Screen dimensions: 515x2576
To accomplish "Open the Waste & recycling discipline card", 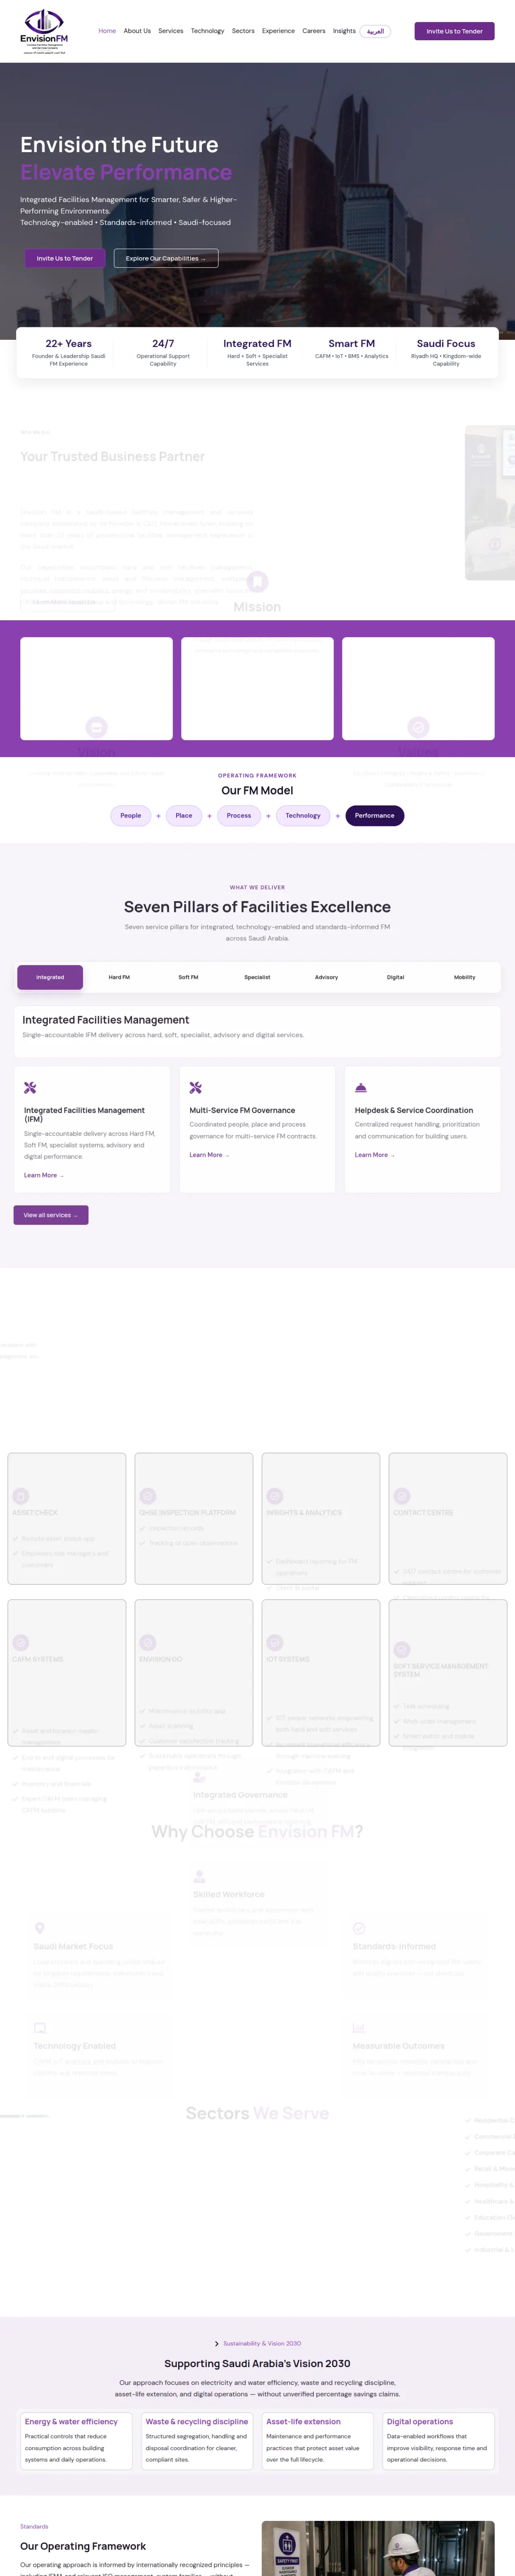I will point(197,2441).
